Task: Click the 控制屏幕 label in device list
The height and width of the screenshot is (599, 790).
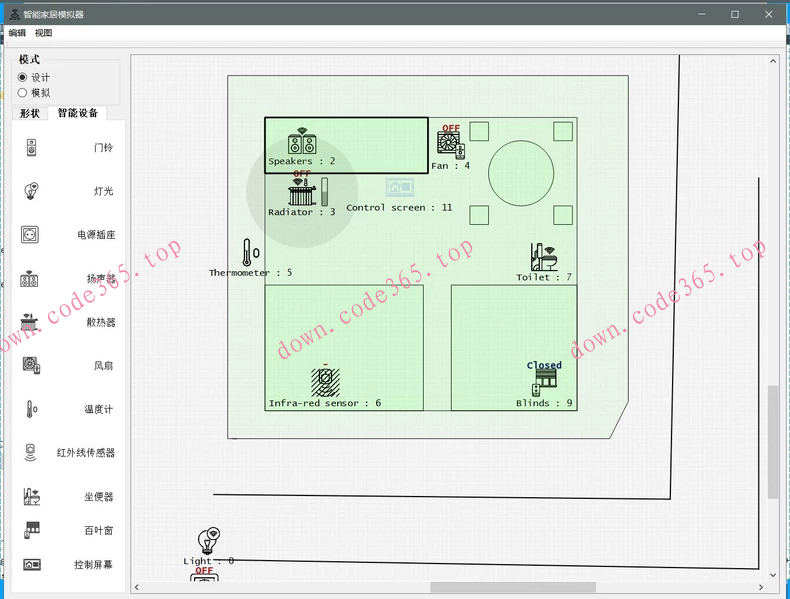Action: pos(93,565)
